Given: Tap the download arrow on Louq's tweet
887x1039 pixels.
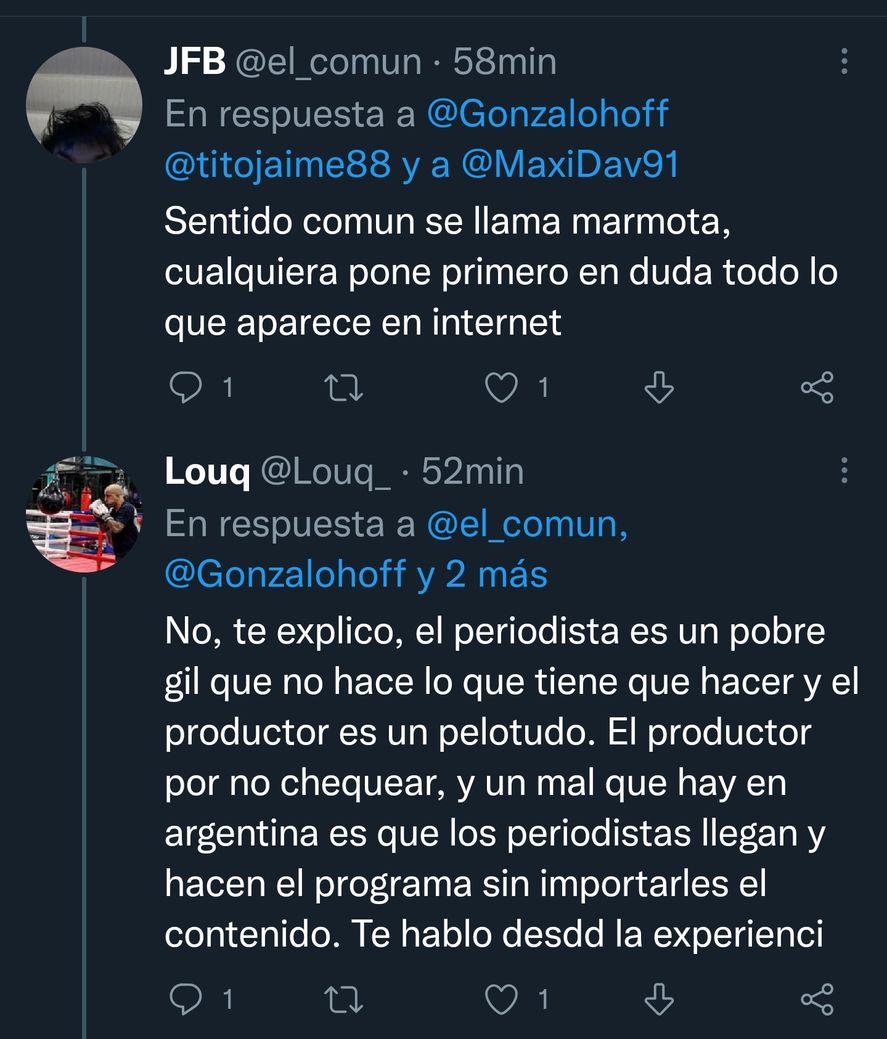Looking at the screenshot, I should (x=658, y=997).
